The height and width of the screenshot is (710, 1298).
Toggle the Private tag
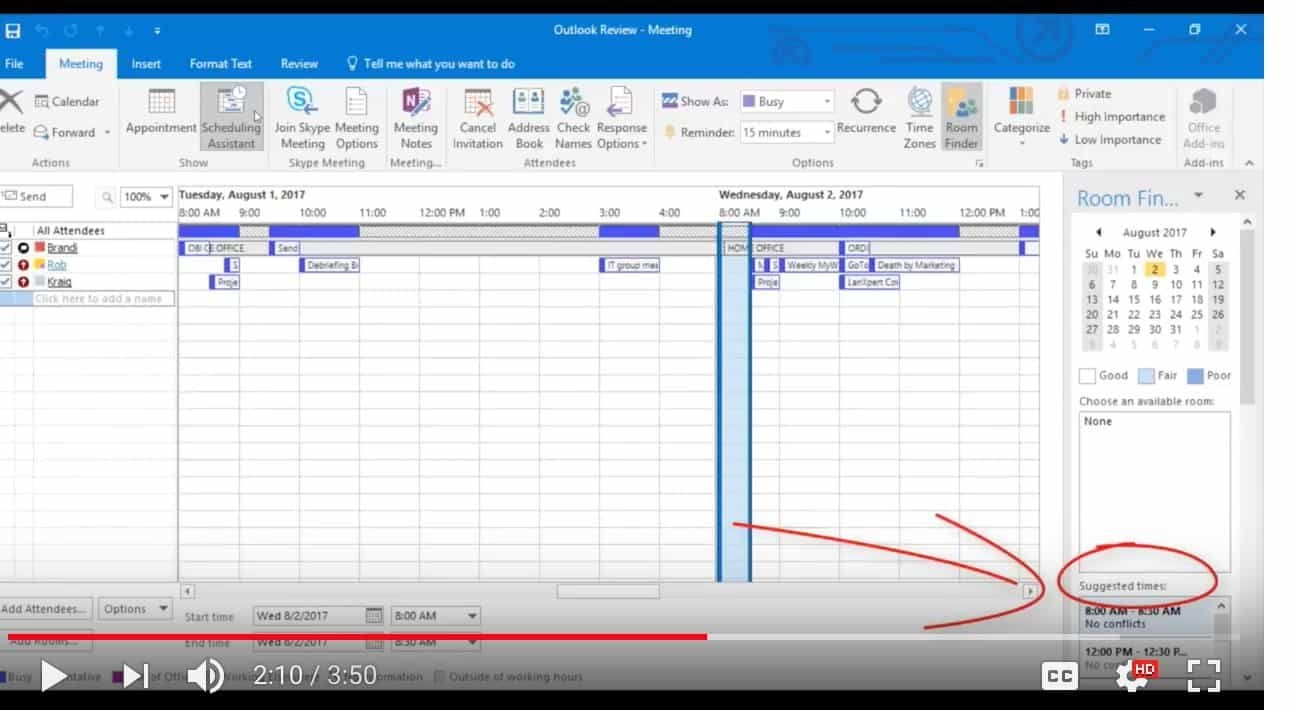point(1084,93)
